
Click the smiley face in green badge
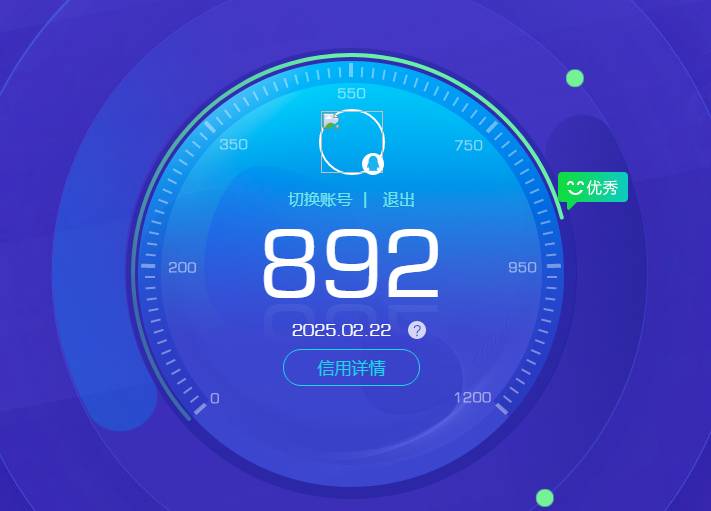pos(574,187)
